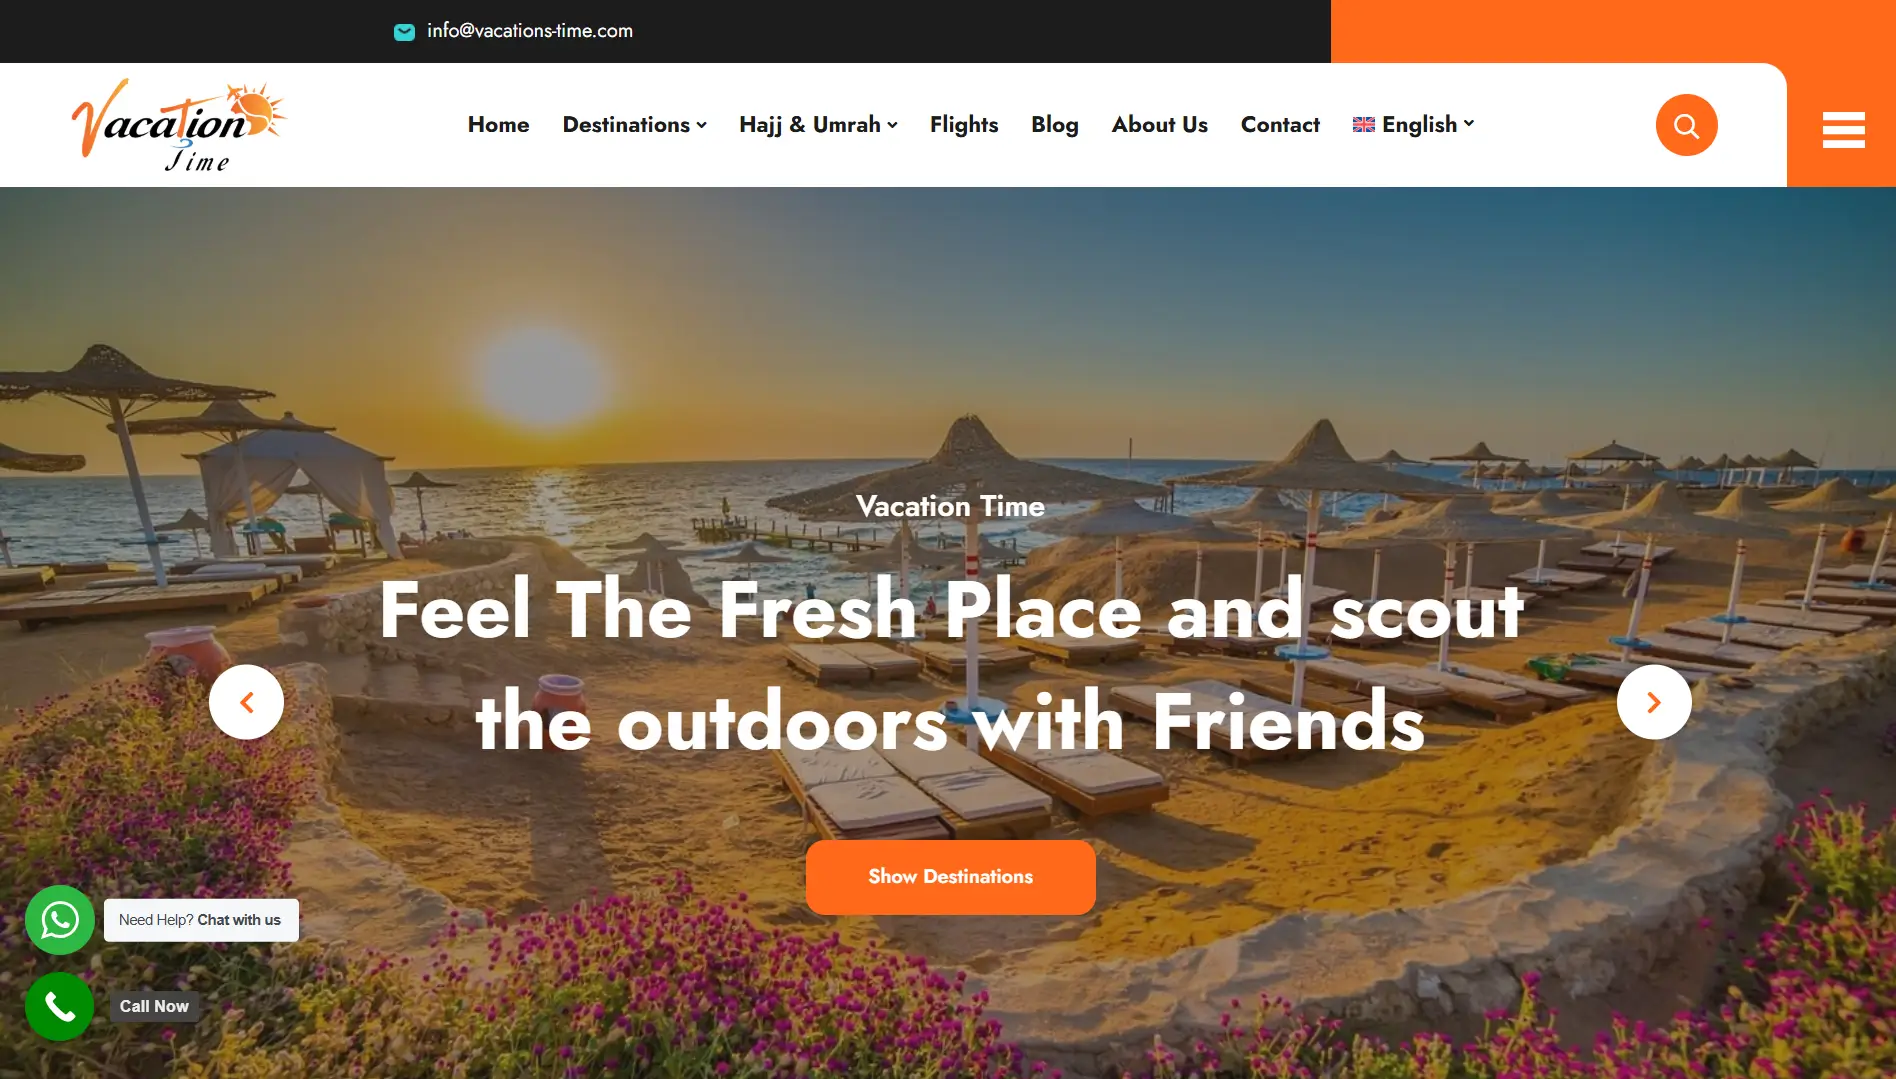1896x1079 pixels.
Task: Open the English language selector
Action: (x=1413, y=125)
